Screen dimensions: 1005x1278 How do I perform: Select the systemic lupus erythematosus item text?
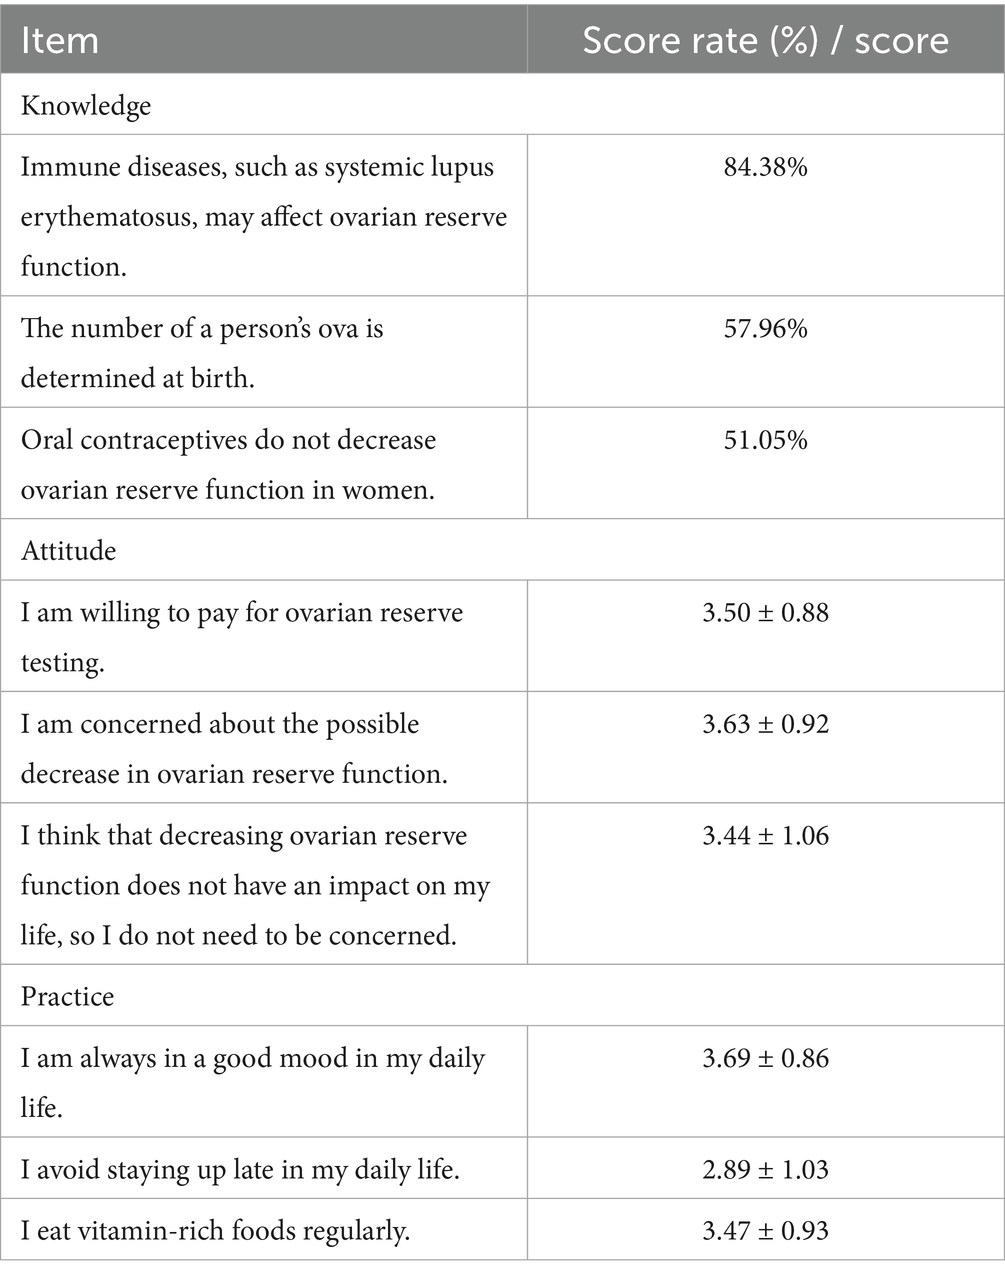263,216
